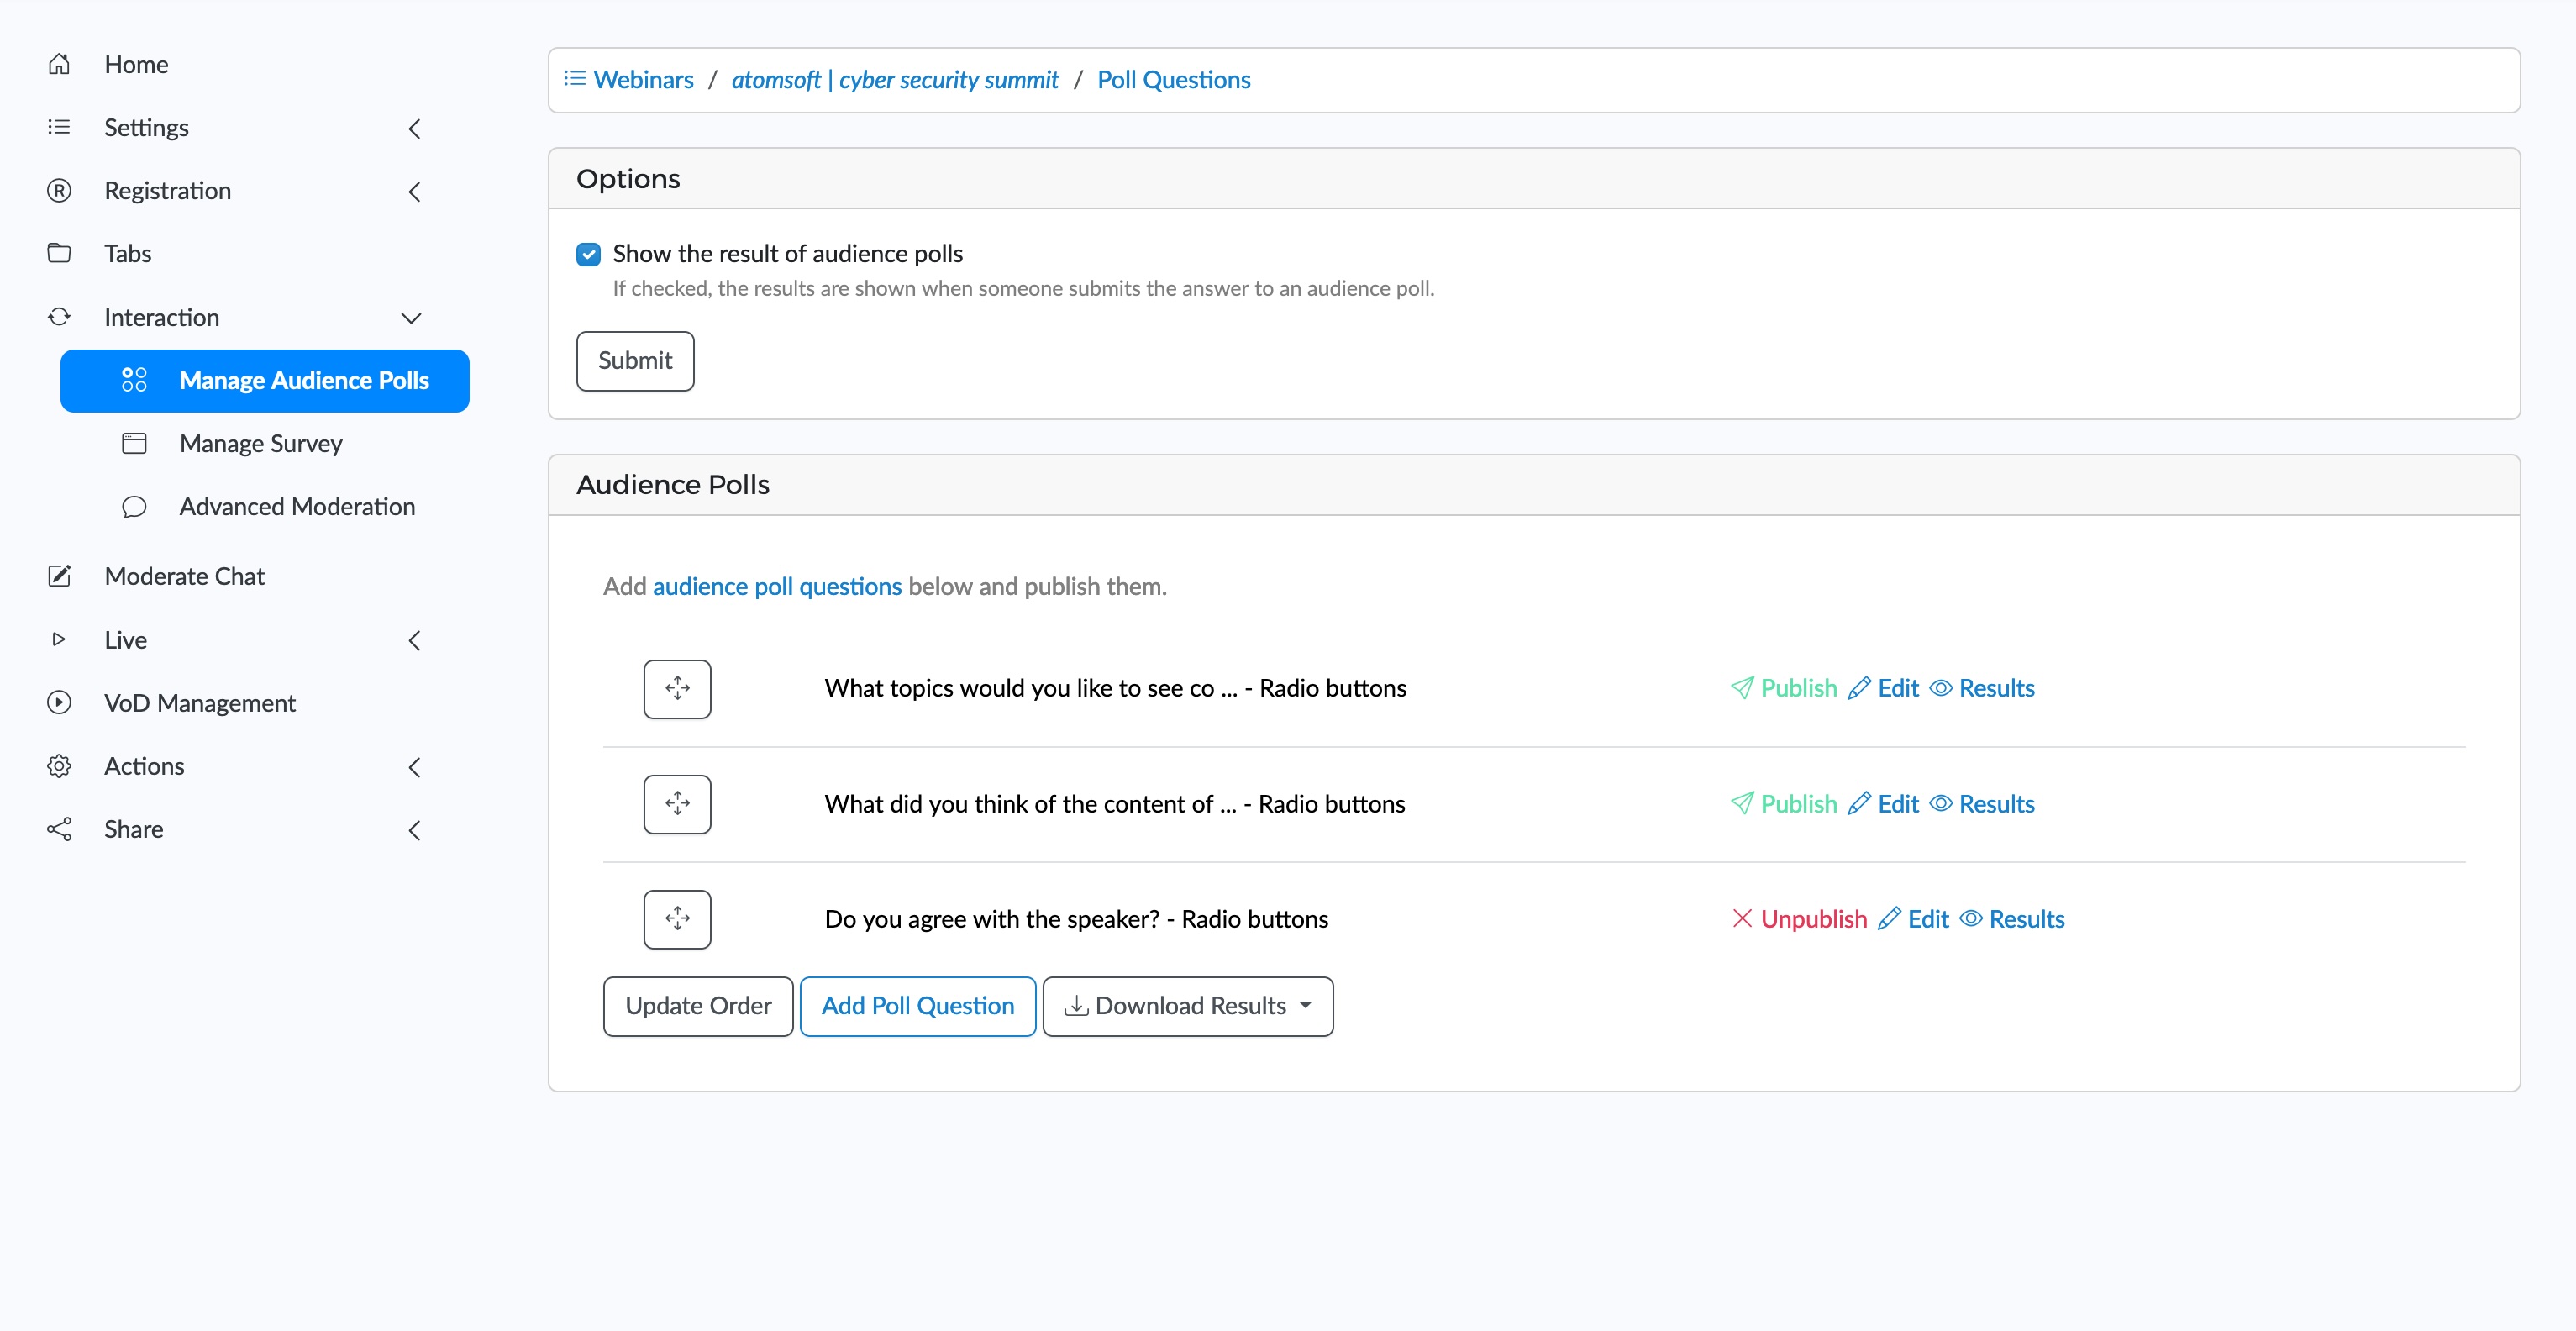2576x1331 pixels.
Task: Expand the Live menu chevron
Action: pyautogui.click(x=414, y=640)
